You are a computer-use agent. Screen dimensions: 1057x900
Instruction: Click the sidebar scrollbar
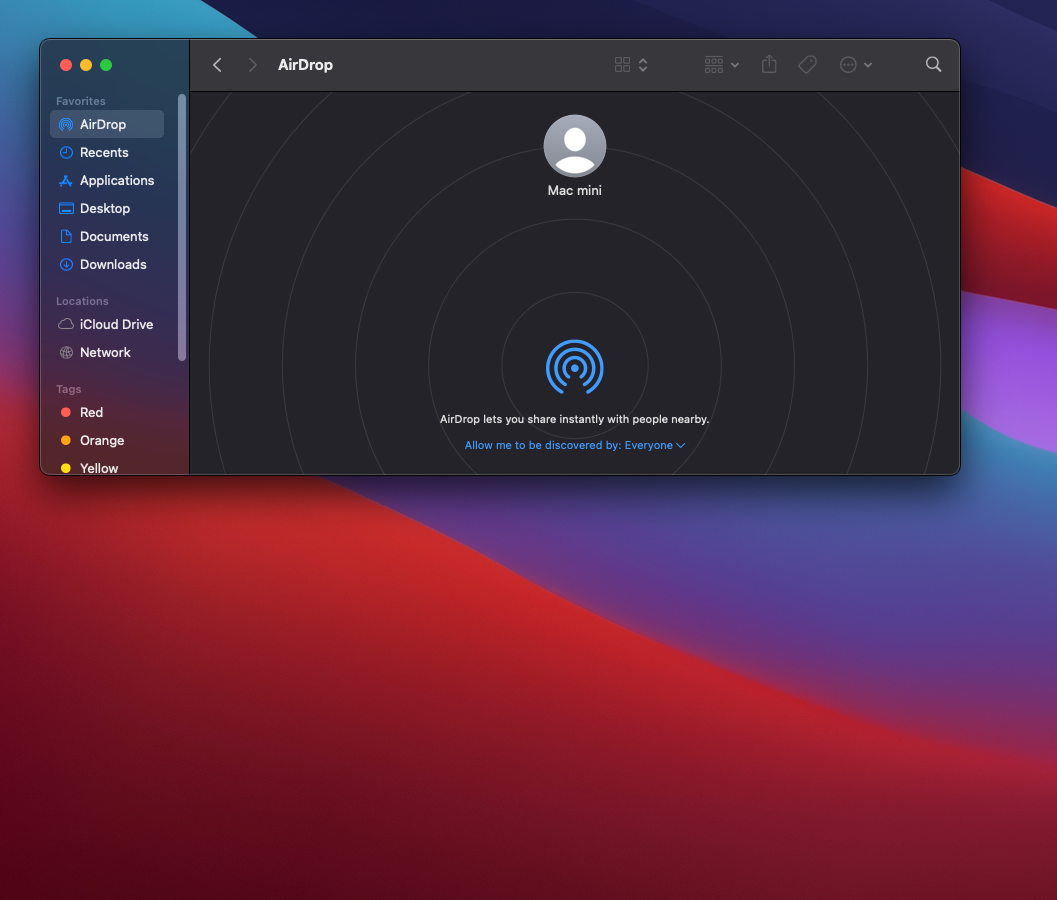[x=181, y=227]
